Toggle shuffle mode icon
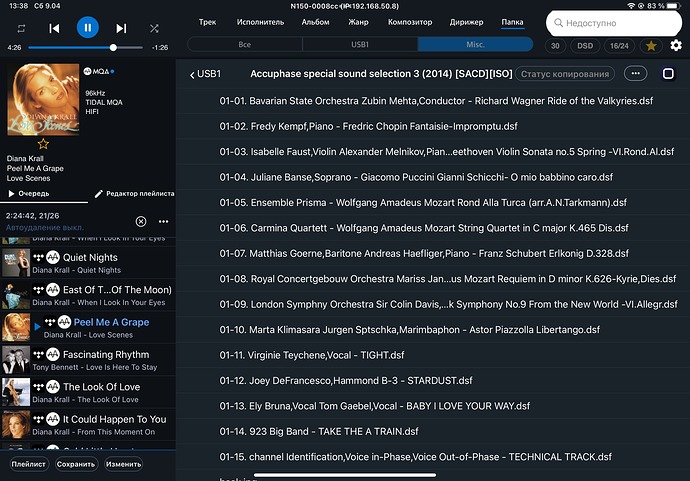Image resolution: width=690 pixels, height=481 pixels. click(154, 29)
